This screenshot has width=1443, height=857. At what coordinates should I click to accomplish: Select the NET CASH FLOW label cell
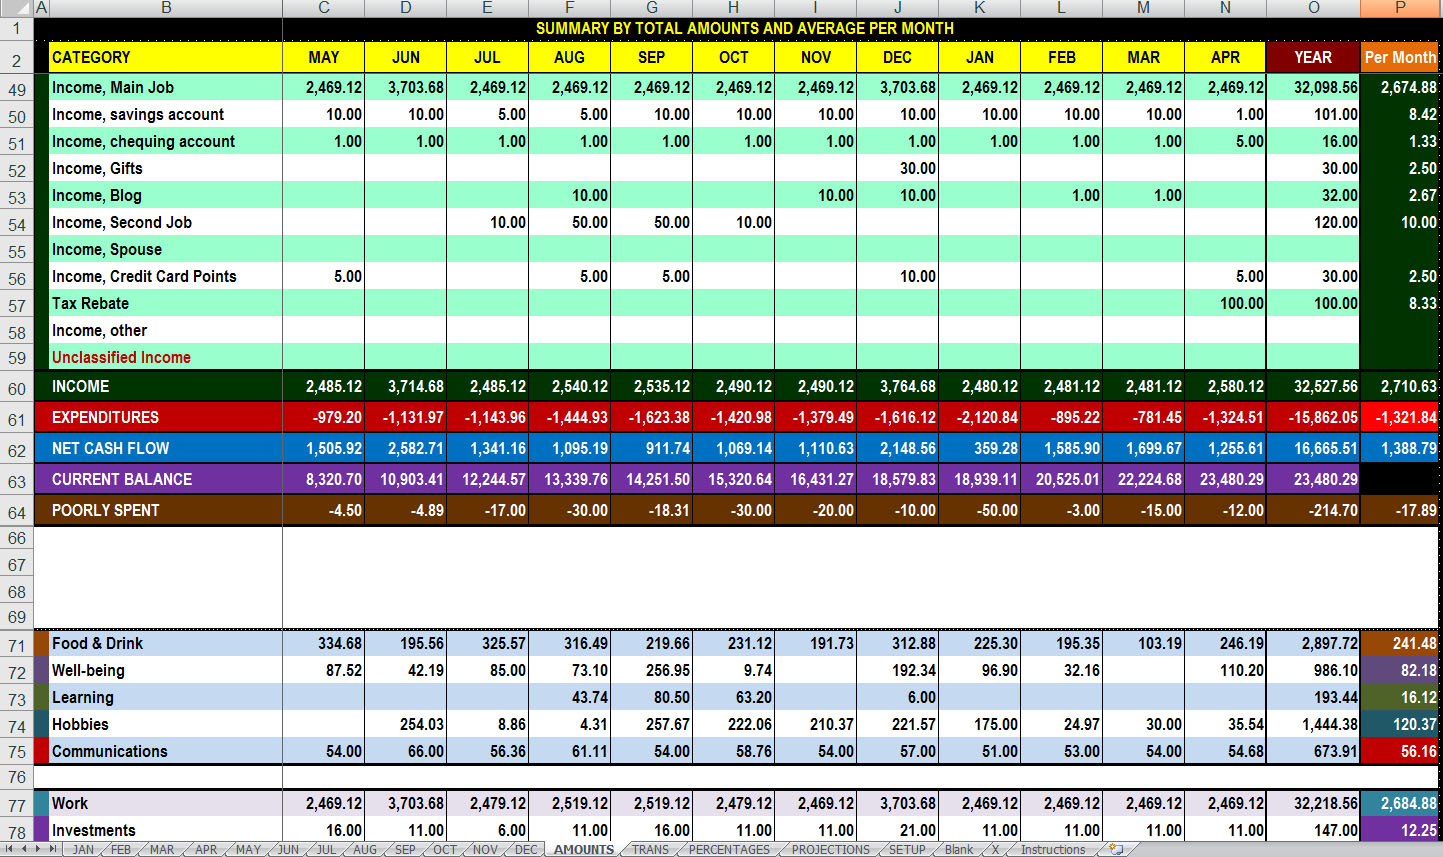165,449
